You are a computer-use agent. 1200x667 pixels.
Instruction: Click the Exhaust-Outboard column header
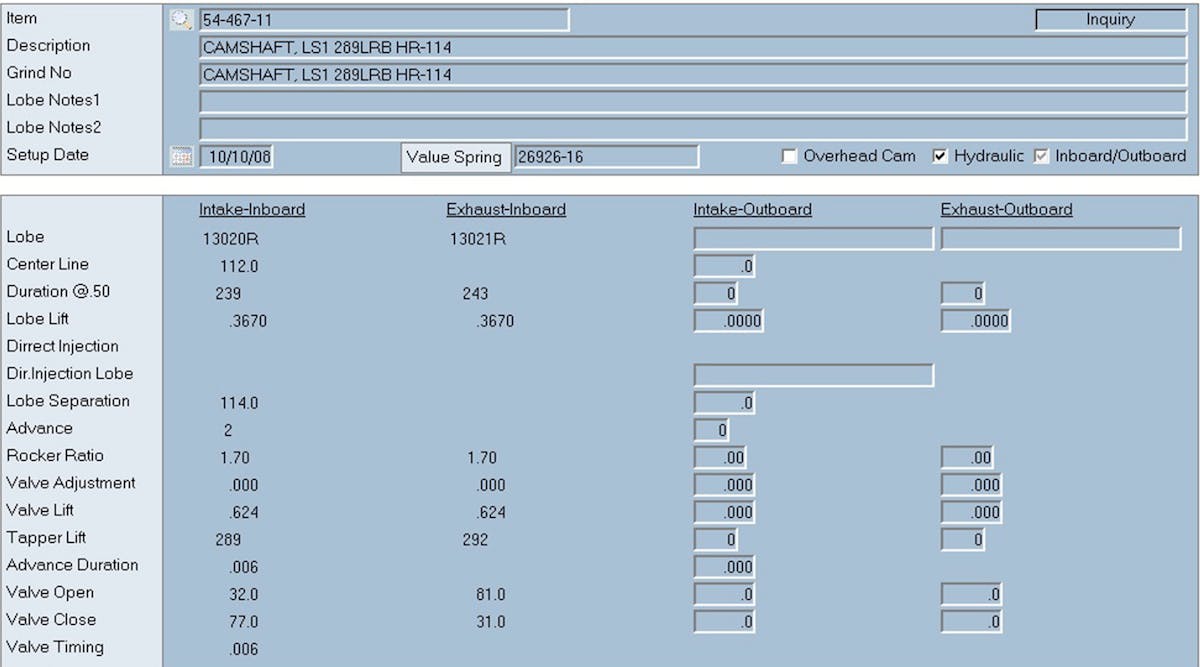click(1006, 210)
